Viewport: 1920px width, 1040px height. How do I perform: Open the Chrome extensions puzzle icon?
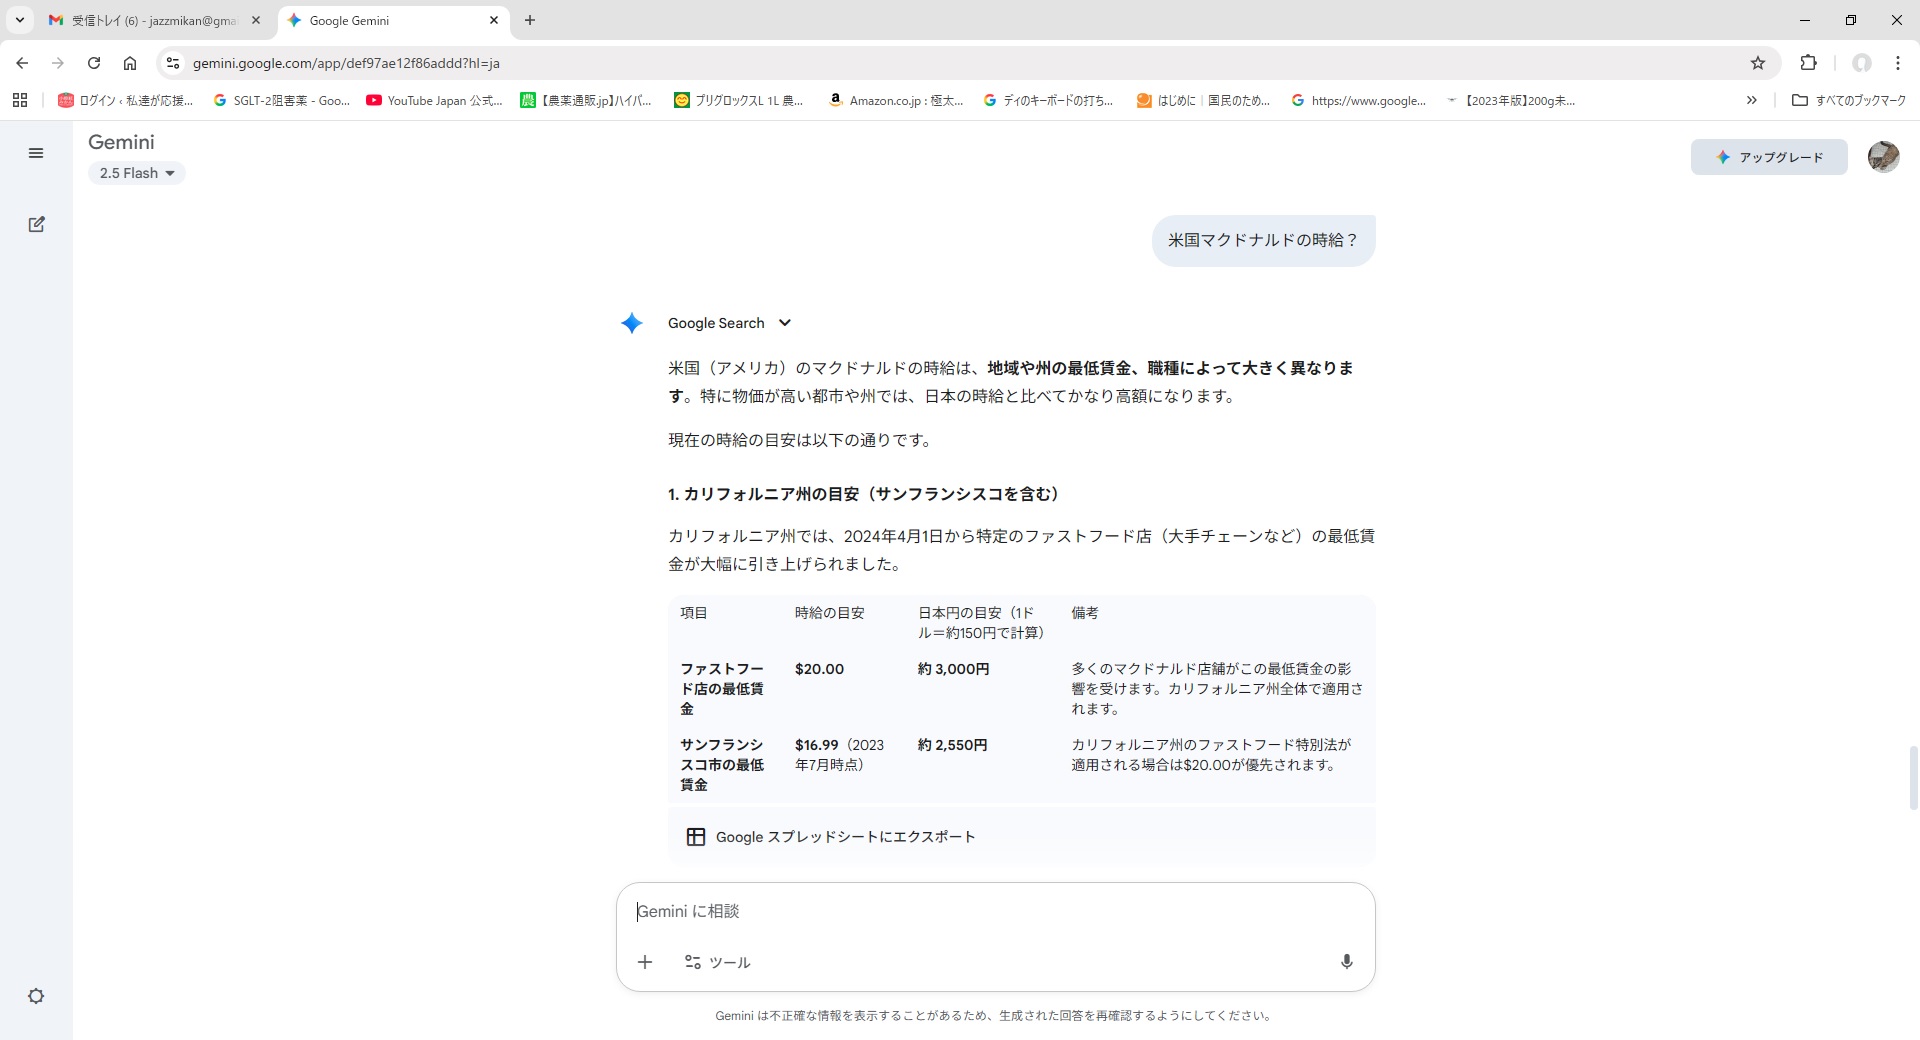[x=1808, y=63]
